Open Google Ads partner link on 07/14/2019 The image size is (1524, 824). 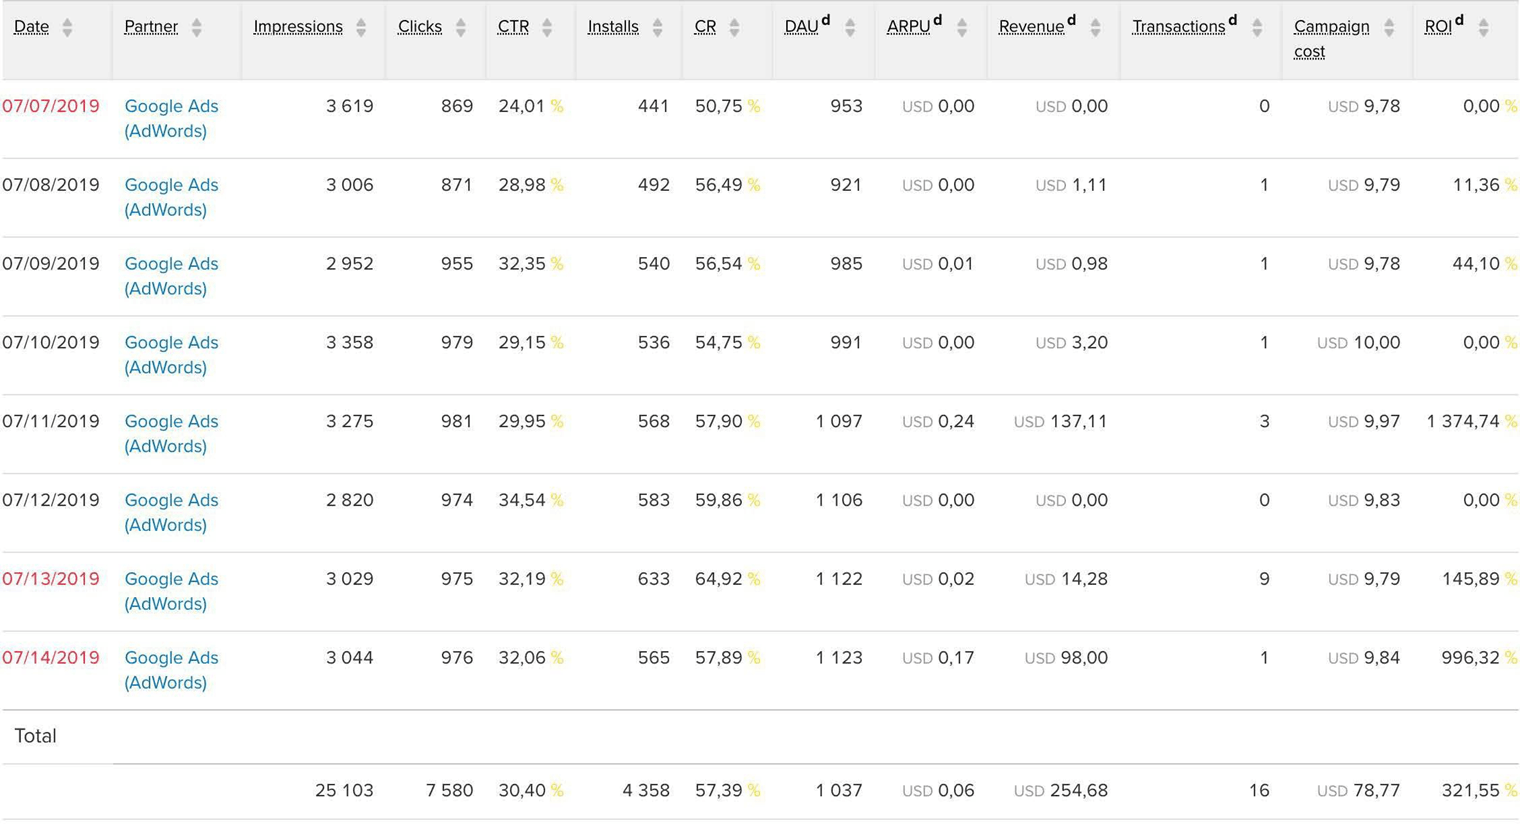tap(171, 670)
